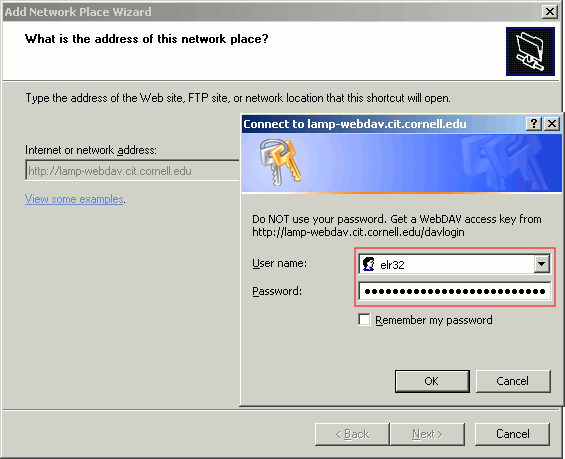Screen dimensions: 565x459
Task: Focus the Password field with dots
Action: (454, 291)
